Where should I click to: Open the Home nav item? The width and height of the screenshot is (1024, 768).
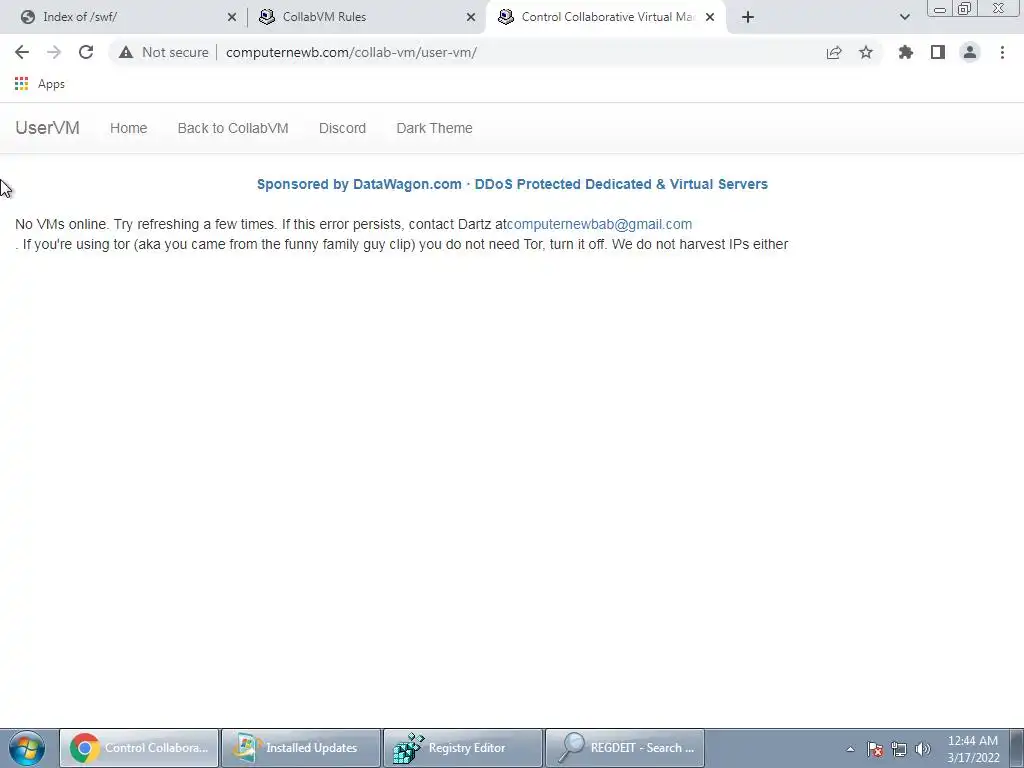point(129,128)
